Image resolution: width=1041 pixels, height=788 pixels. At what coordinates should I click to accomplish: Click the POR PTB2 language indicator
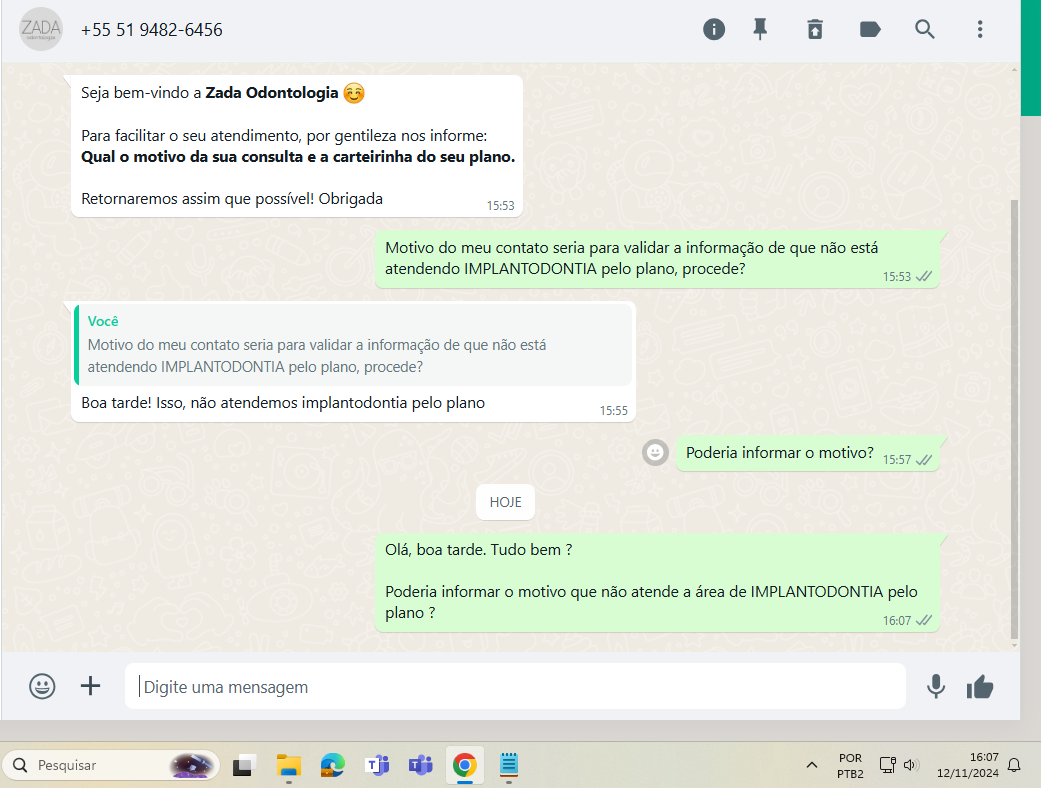pos(850,765)
